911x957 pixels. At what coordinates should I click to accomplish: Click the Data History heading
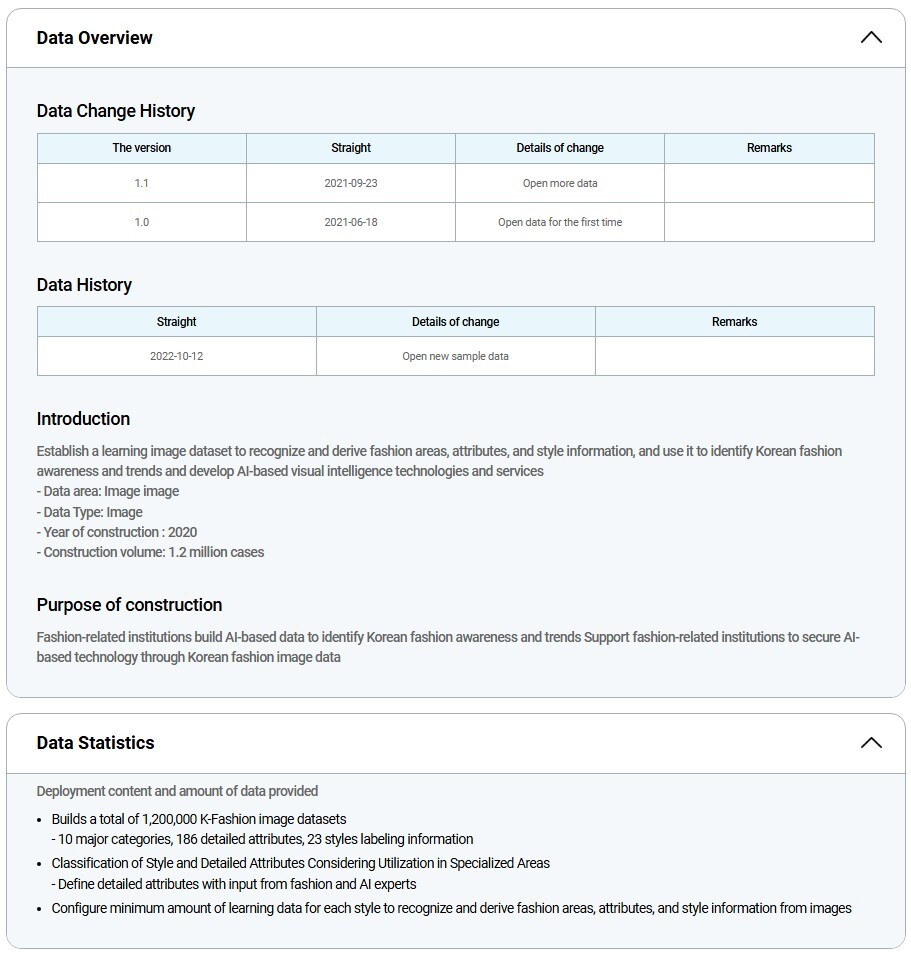(85, 285)
